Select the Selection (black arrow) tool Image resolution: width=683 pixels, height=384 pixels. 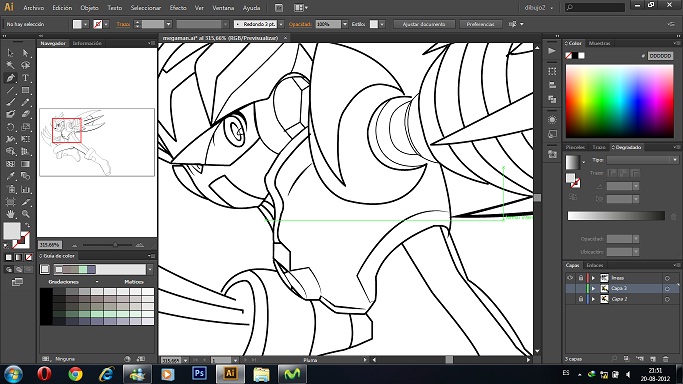10,53
